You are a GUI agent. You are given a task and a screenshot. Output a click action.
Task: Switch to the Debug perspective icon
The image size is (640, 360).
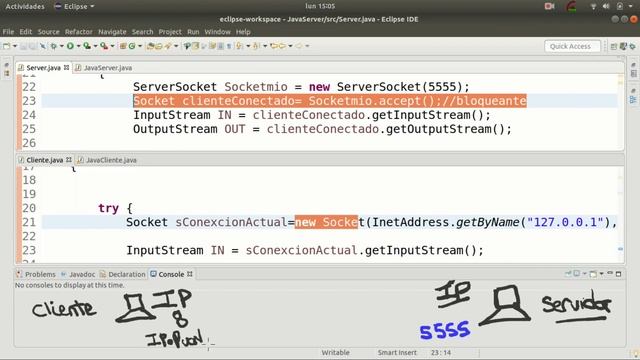tap(632, 47)
